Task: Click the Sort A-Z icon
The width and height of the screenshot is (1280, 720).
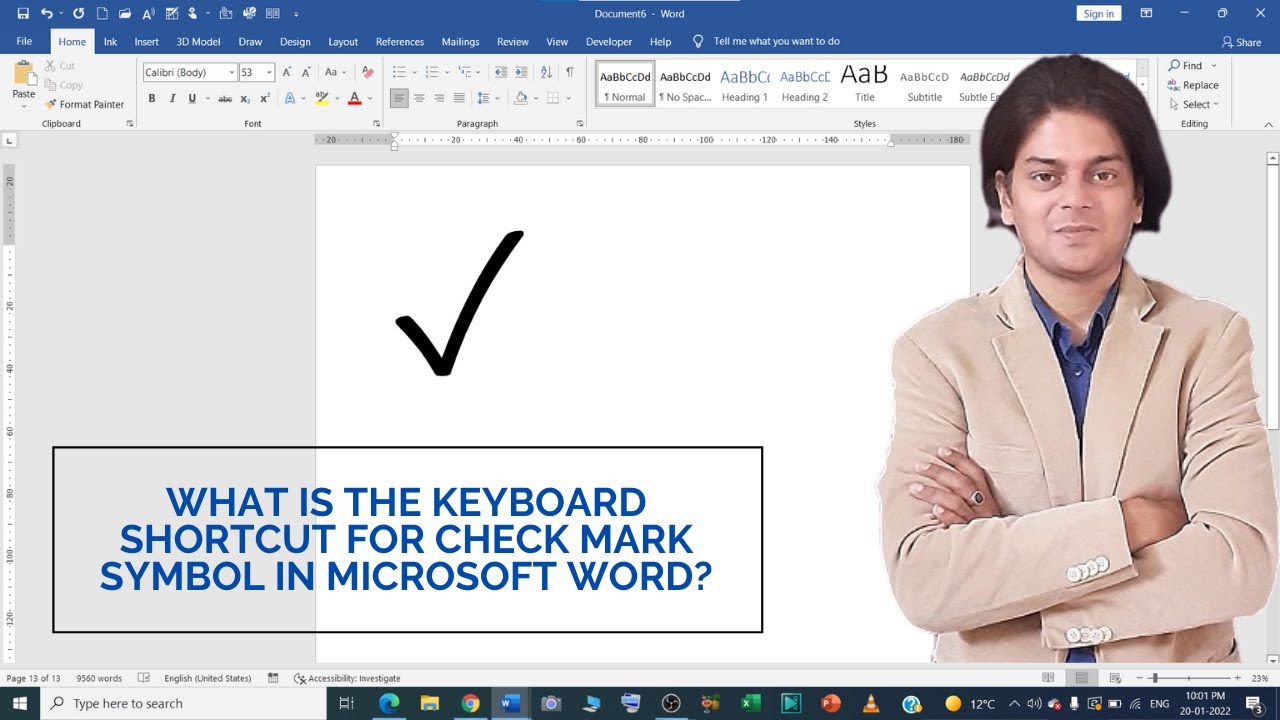Action: pyautogui.click(x=546, y=72)
